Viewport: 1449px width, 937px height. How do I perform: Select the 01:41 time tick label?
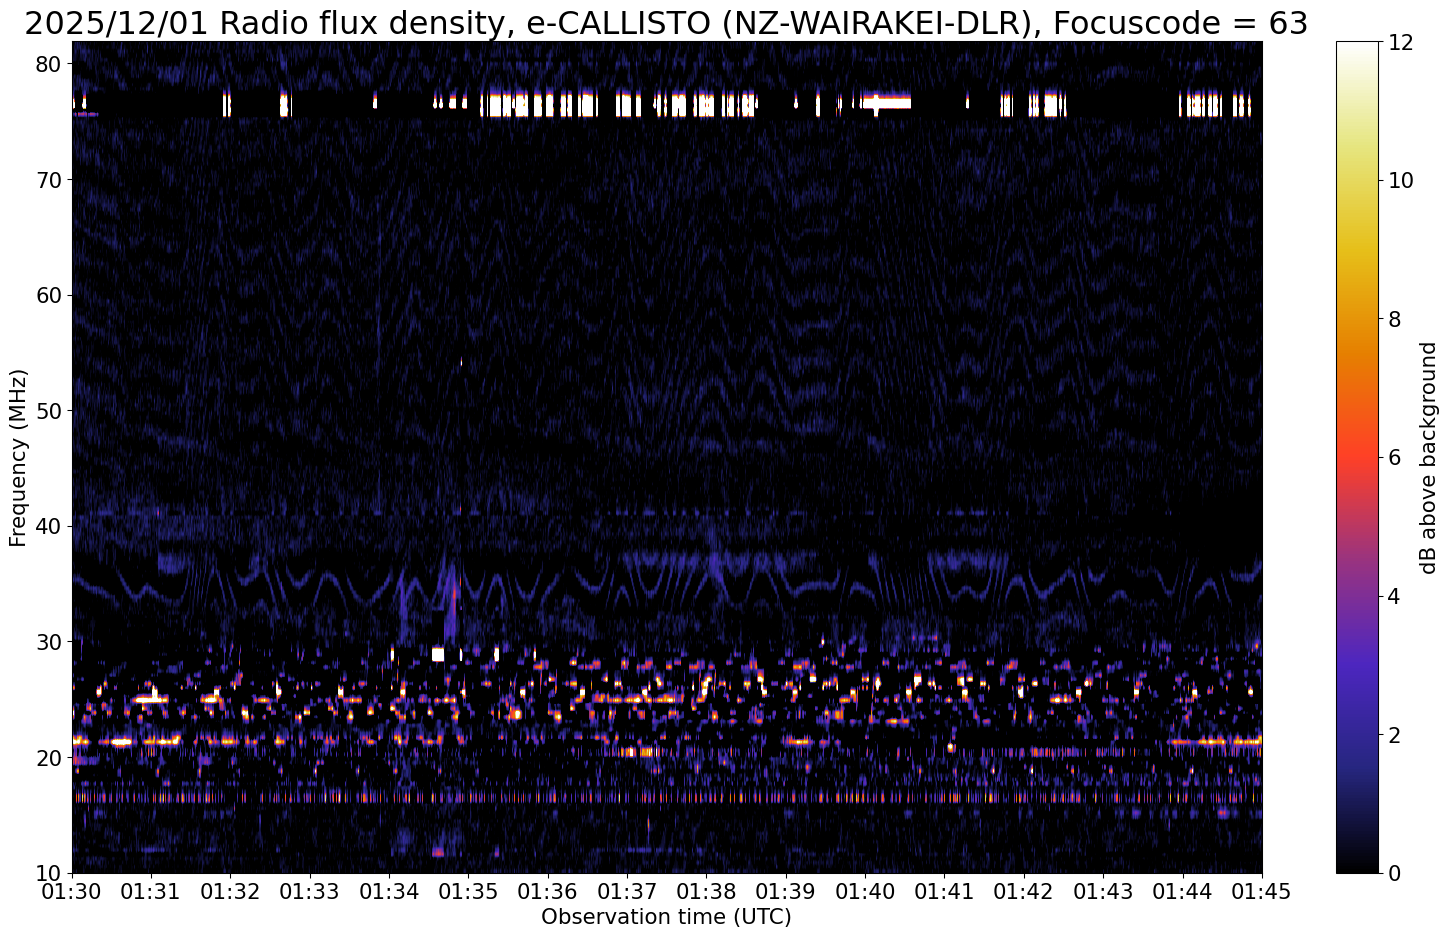(x=945, y=890)
